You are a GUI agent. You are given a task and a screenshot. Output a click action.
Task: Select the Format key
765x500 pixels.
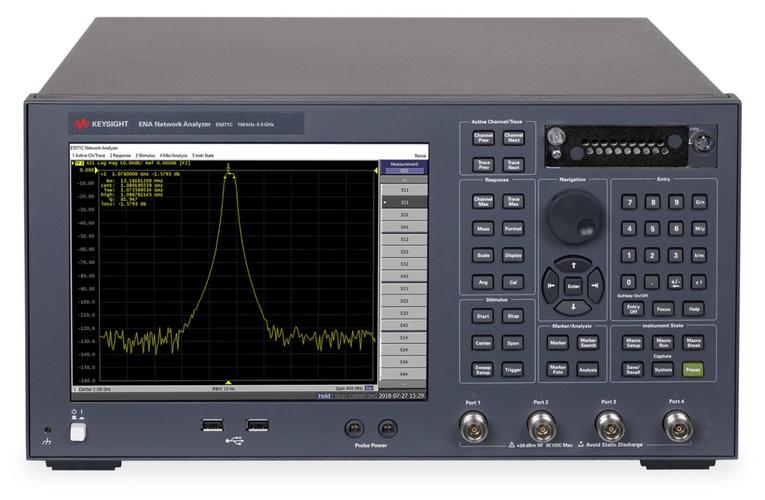click(x=513, y=228)
